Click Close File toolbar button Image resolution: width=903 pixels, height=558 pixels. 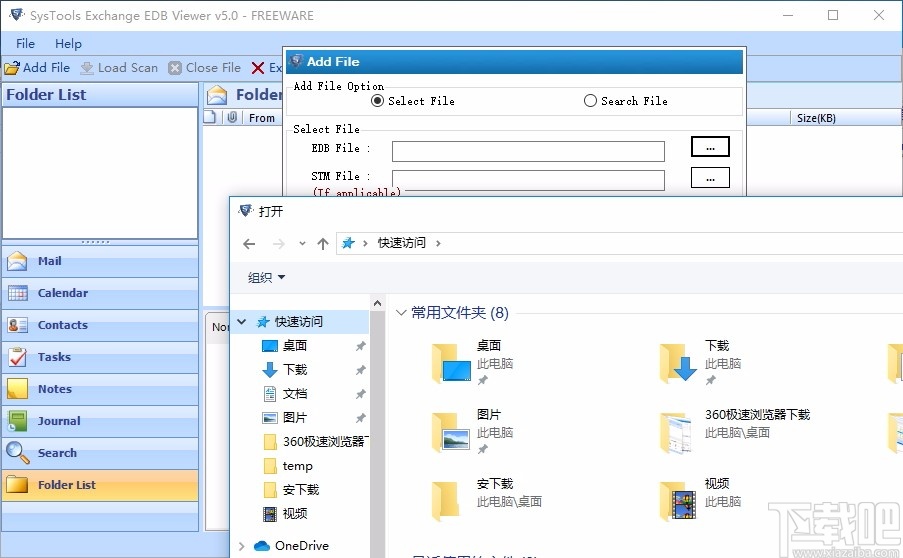[204, 68]
